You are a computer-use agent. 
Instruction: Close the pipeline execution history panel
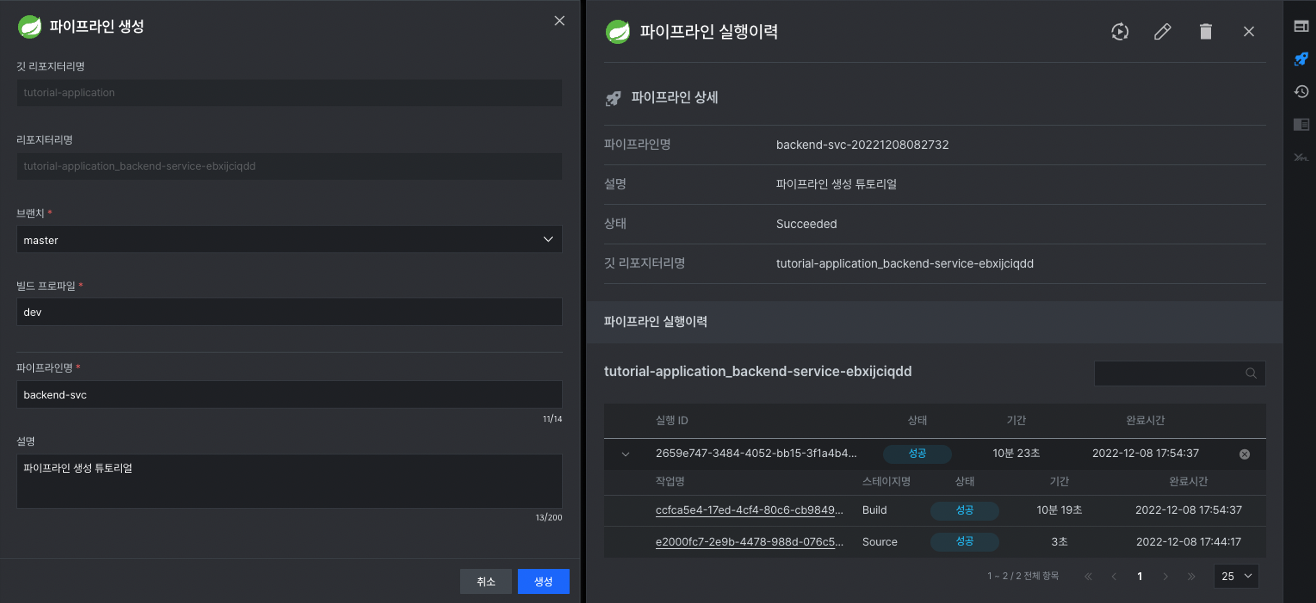1249,32
